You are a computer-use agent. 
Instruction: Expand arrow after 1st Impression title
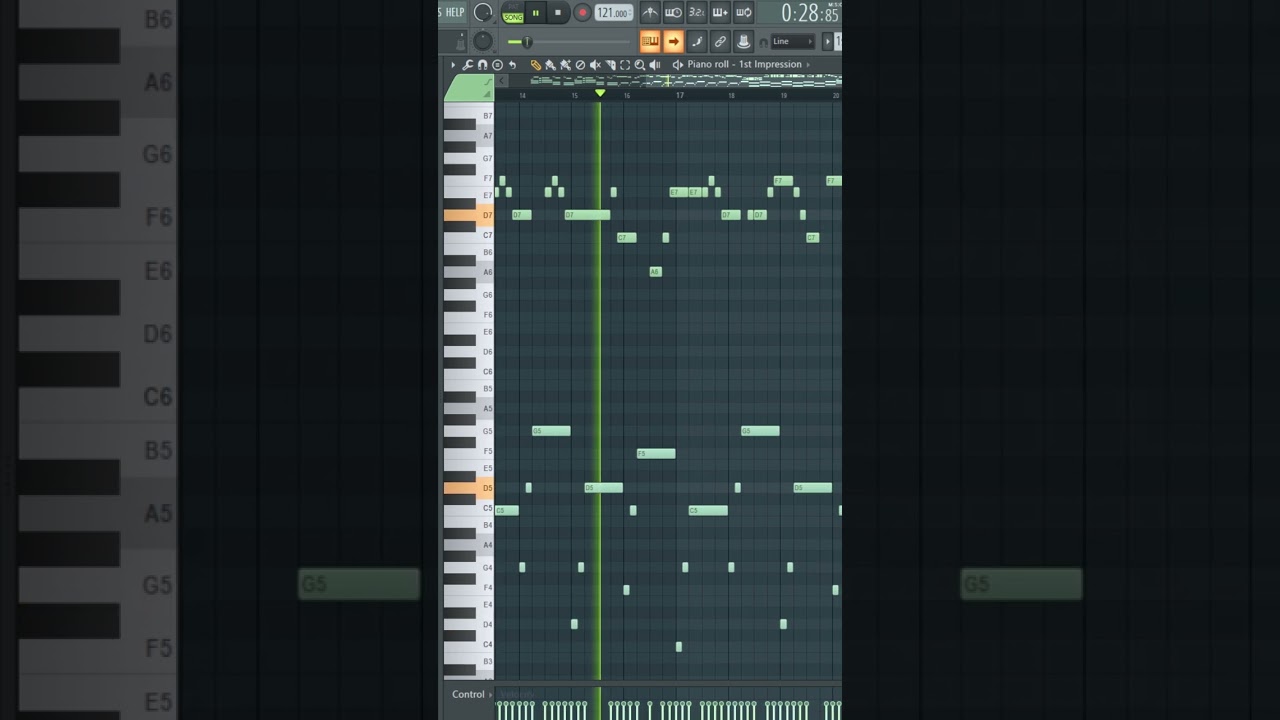(x=808, y=65)
